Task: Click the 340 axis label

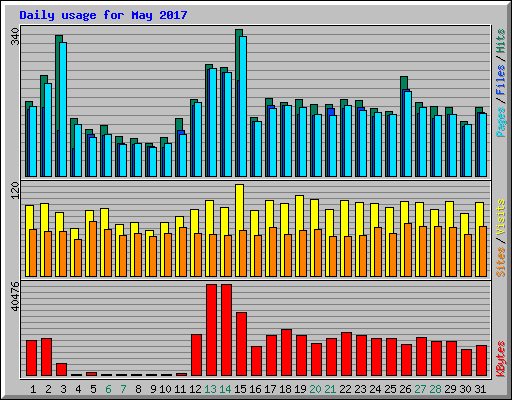Action: pos(15,37)
